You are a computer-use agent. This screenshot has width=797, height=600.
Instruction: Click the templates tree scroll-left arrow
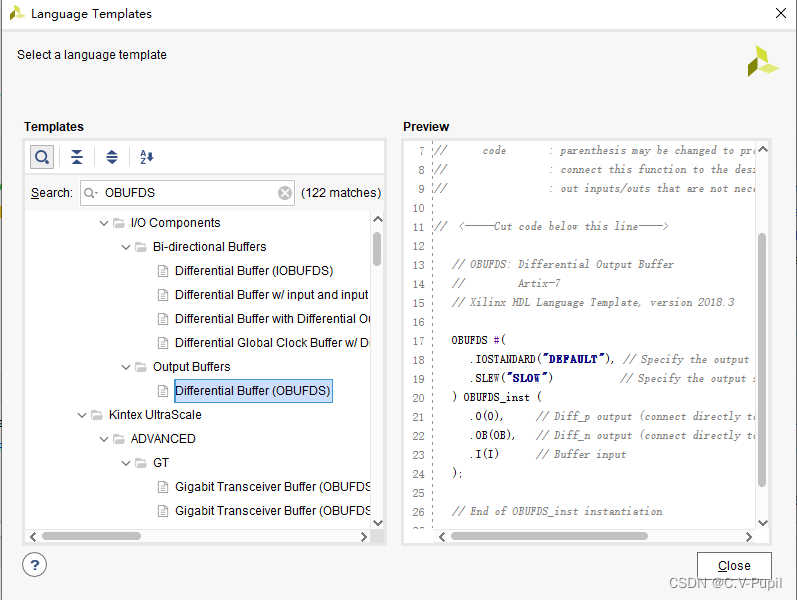33,536
